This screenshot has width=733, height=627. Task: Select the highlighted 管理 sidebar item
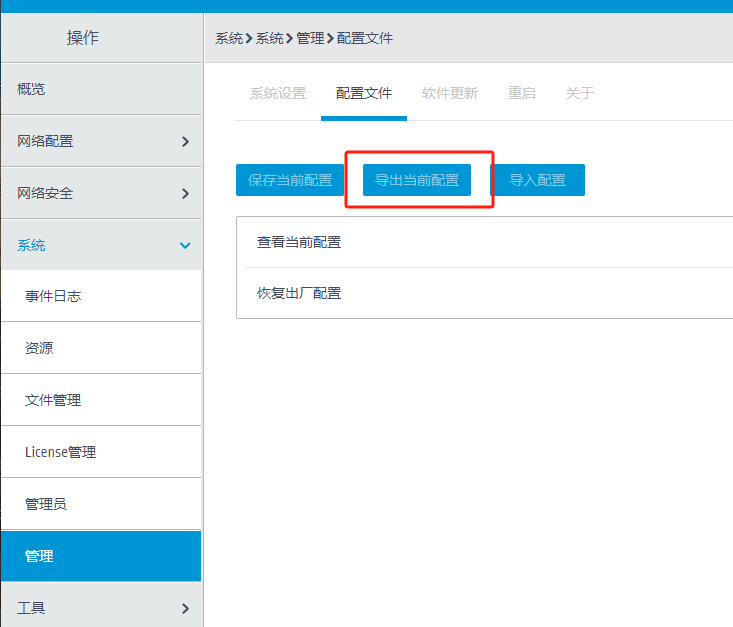[39, 557]
